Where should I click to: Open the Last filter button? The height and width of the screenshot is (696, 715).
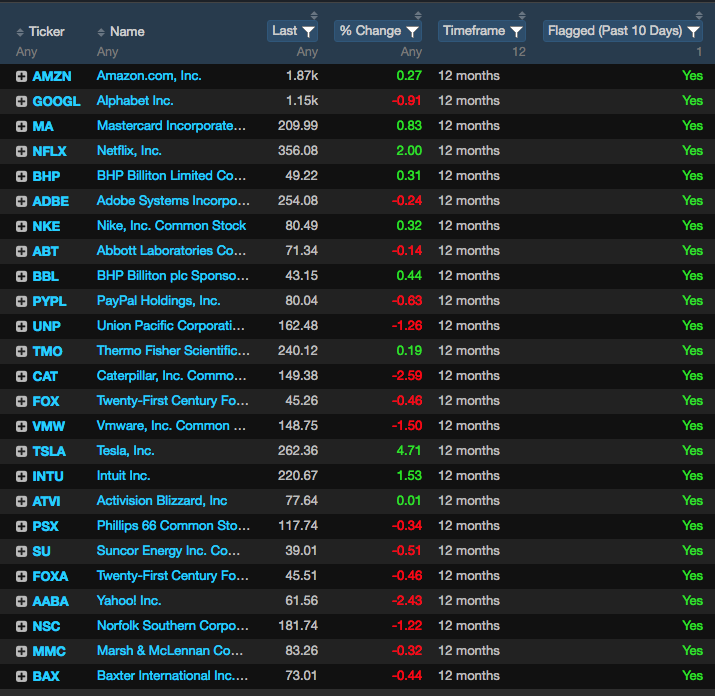click(x=293, y=31)
